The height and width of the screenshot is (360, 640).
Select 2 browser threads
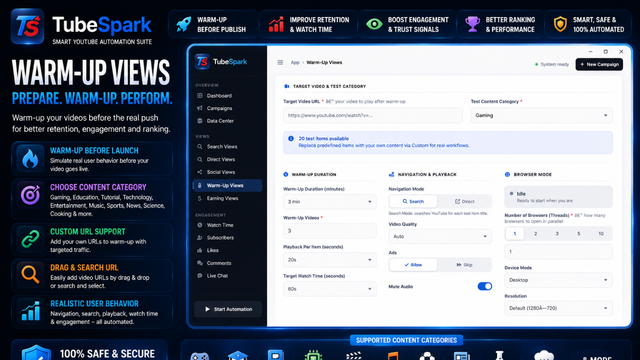(536, 233)
